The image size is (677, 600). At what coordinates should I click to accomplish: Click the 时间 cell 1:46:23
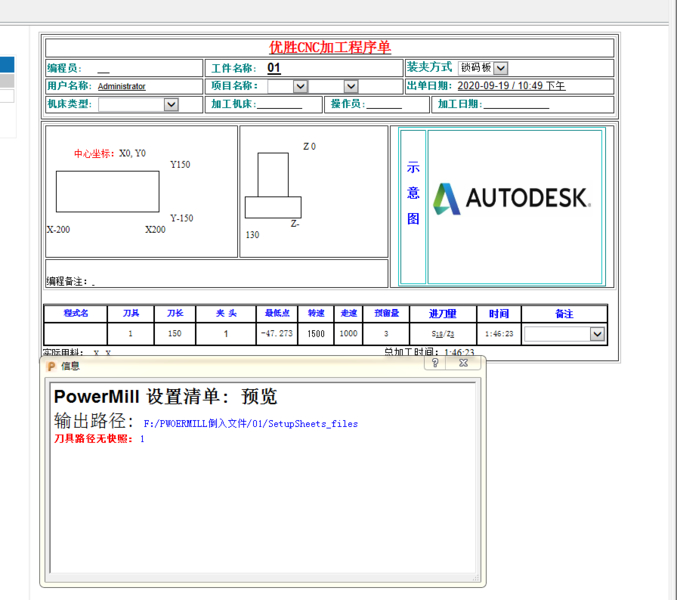(x=499, y=334)
